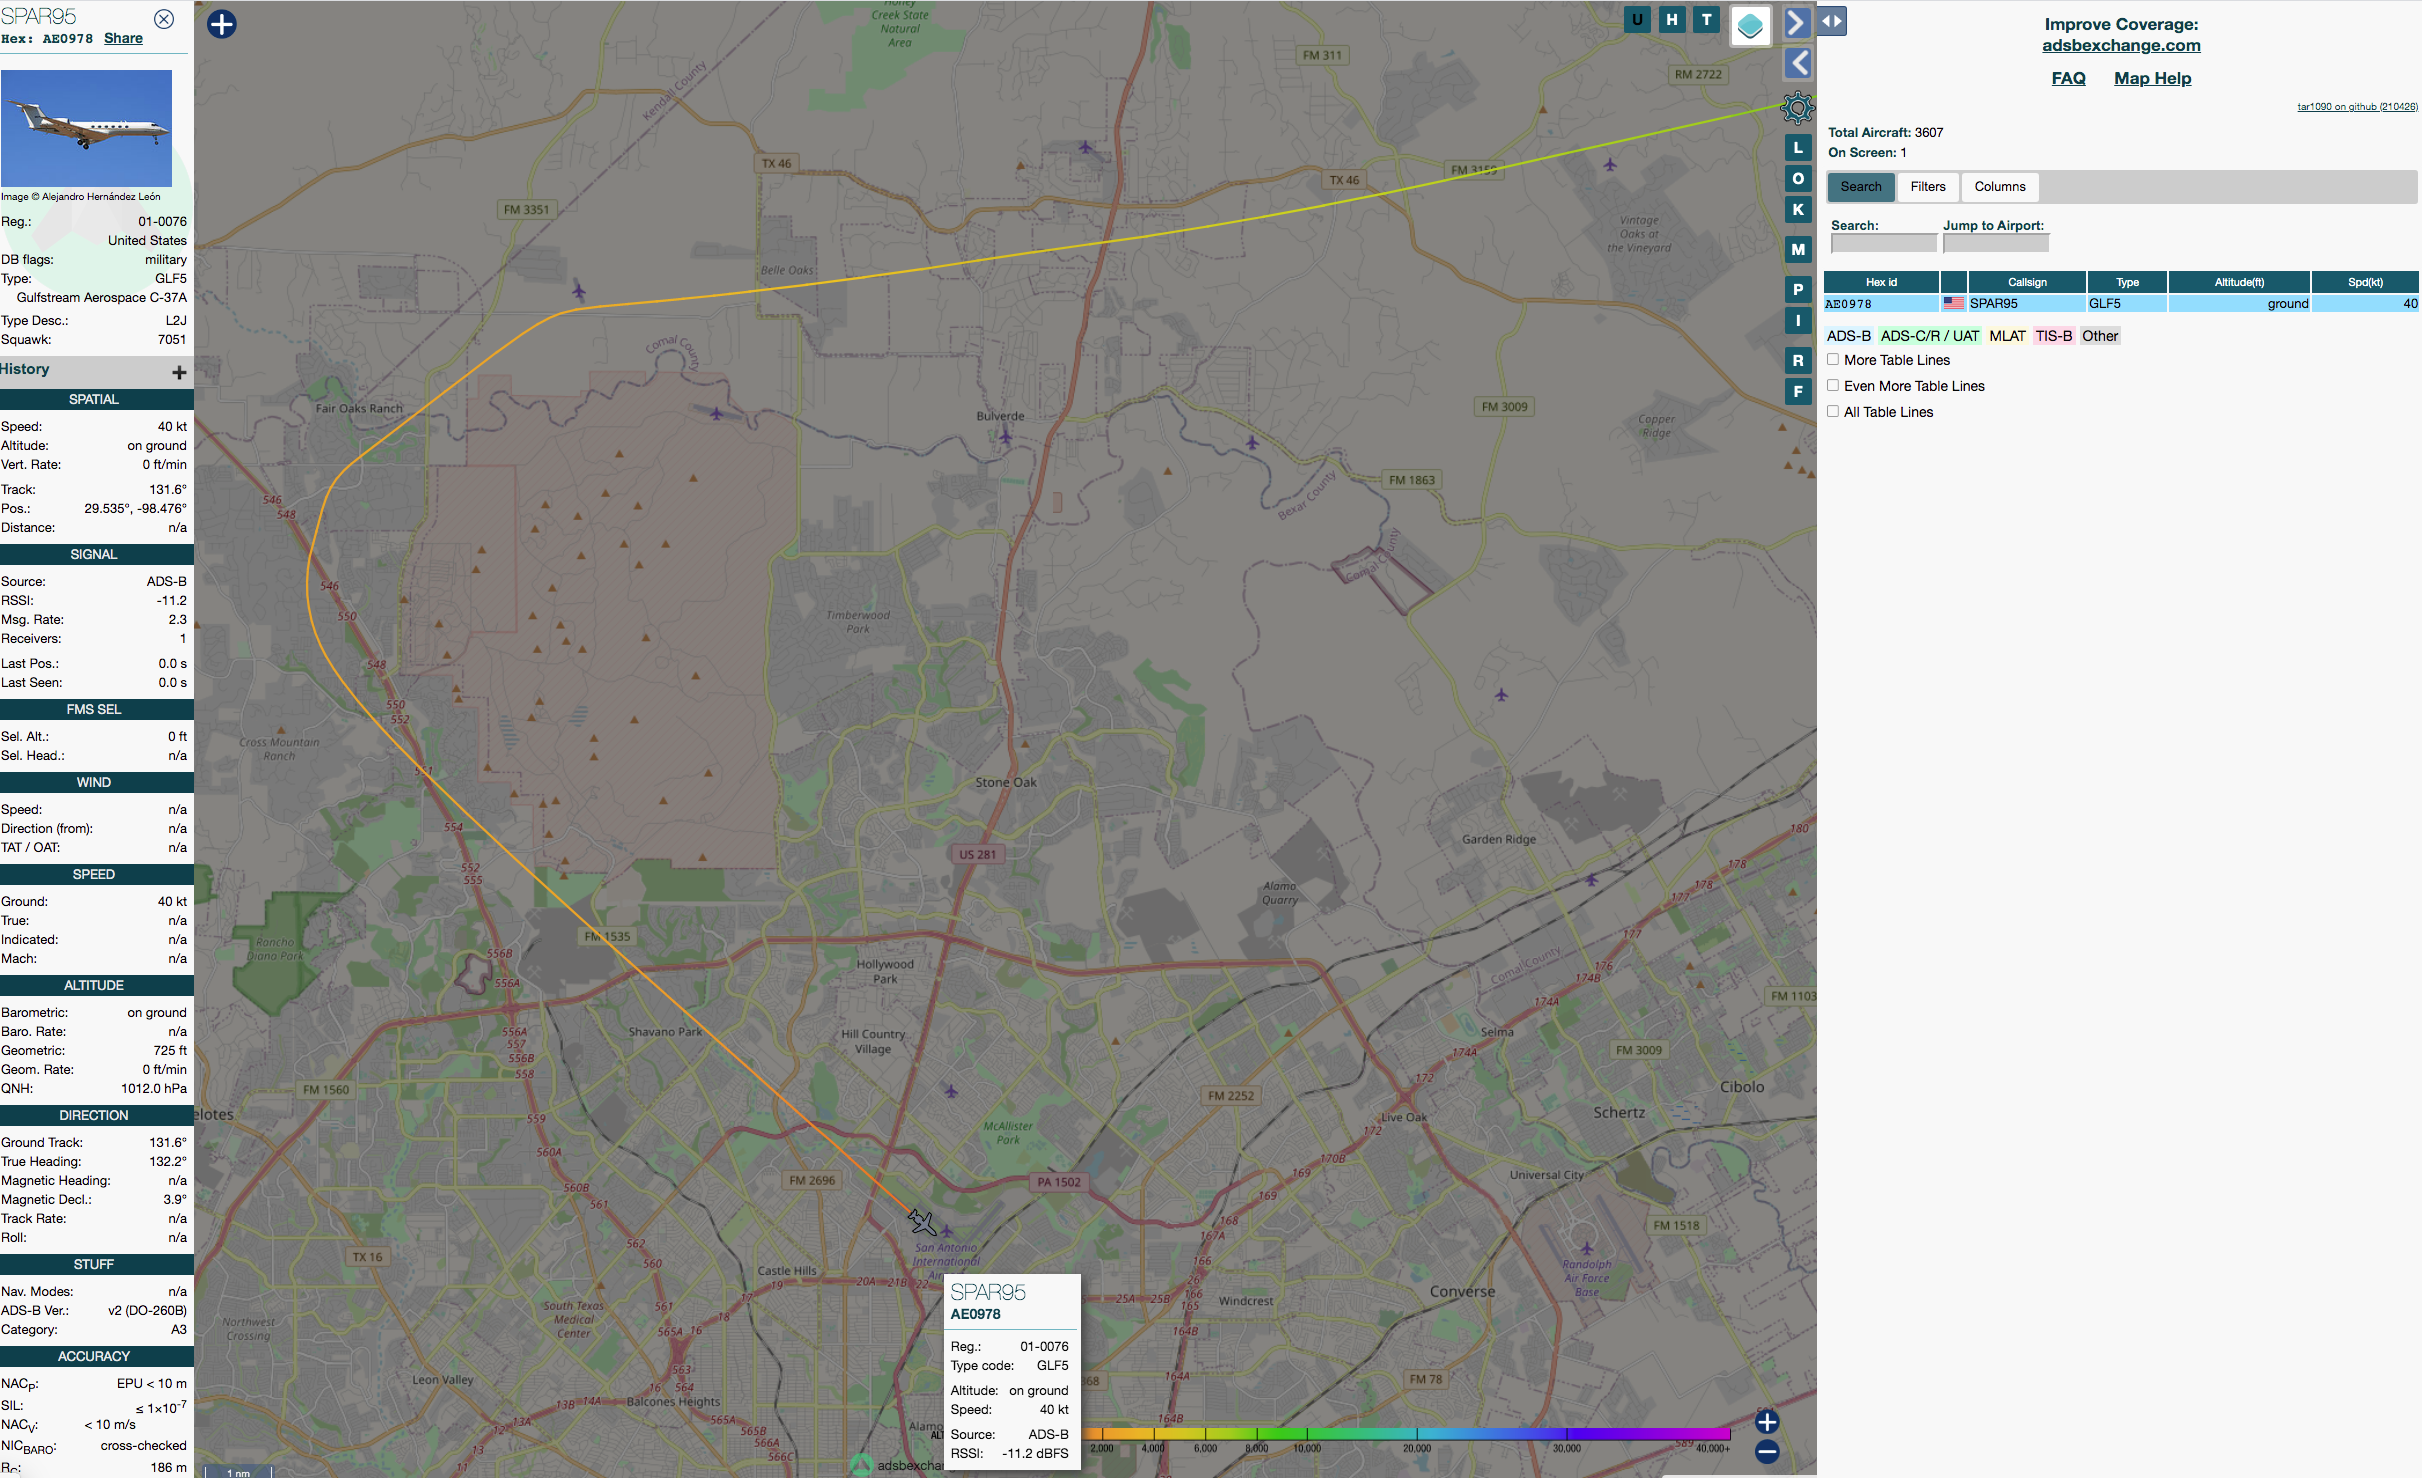Image resolution: width=2422 pixels, height=1478 pixels.
Task: Toggle the M map button
Action: 1798,250
